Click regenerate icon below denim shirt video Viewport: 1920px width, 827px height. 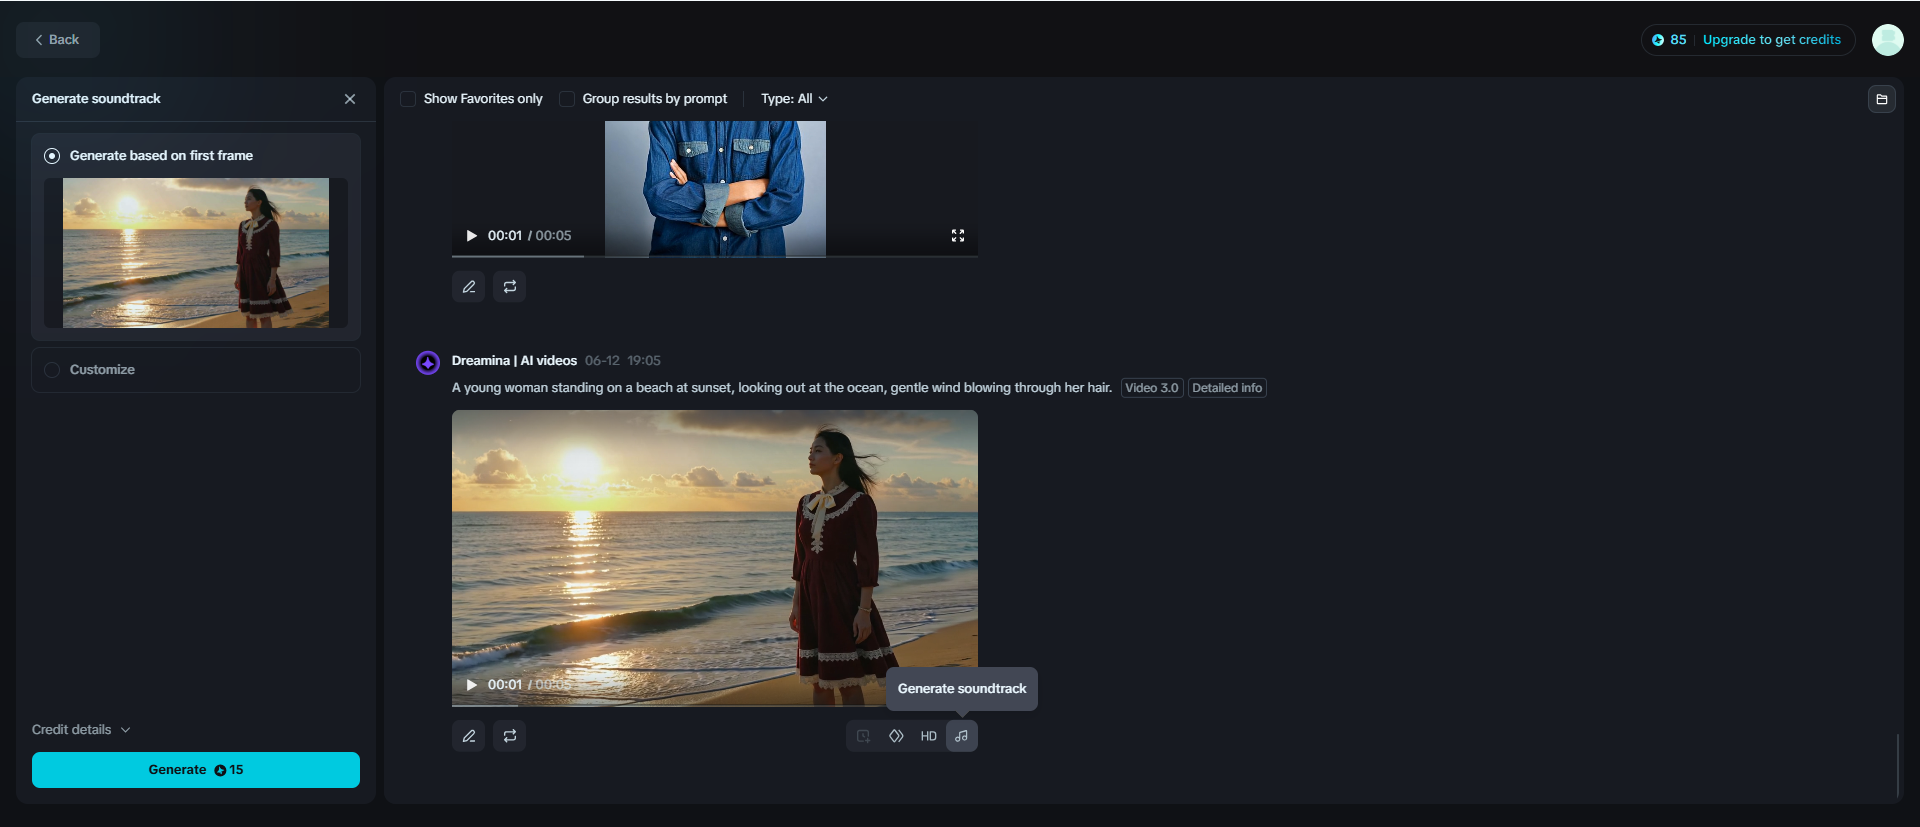510,287
